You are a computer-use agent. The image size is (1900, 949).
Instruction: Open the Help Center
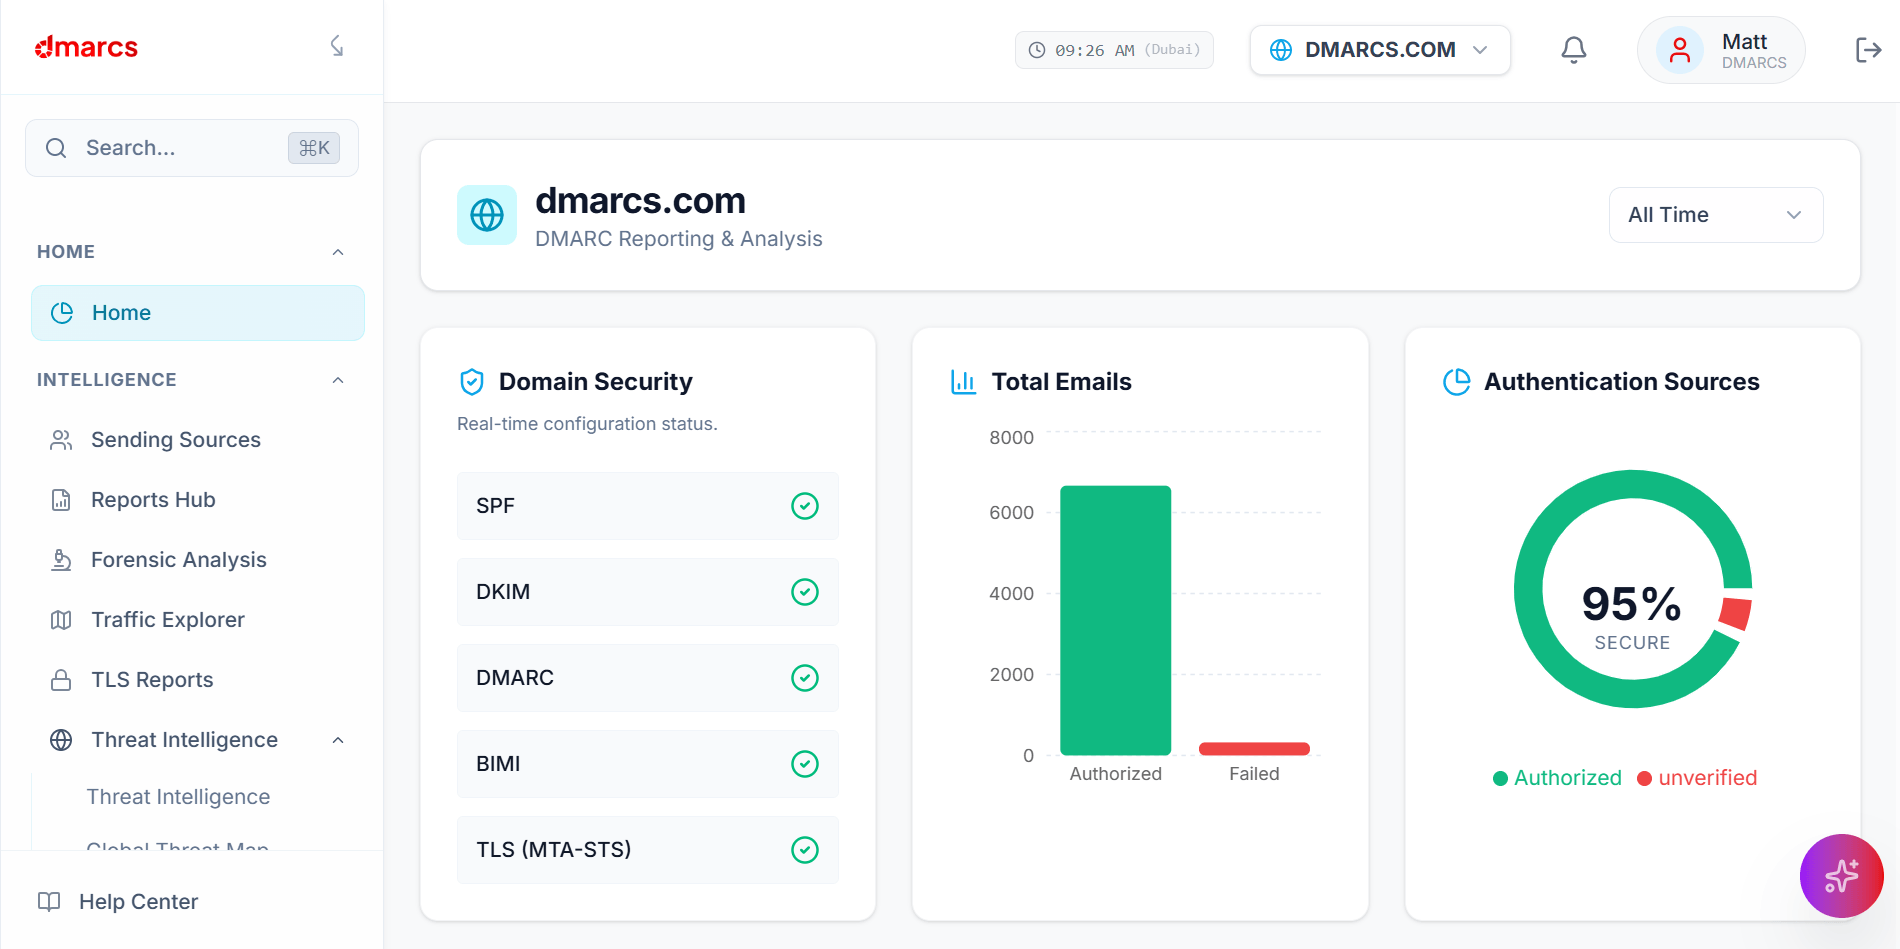point(138,901)
